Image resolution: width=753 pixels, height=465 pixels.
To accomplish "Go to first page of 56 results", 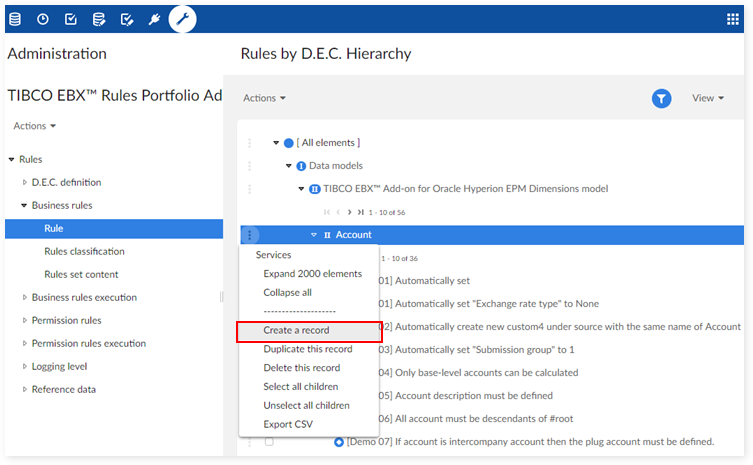I will 327,212.
